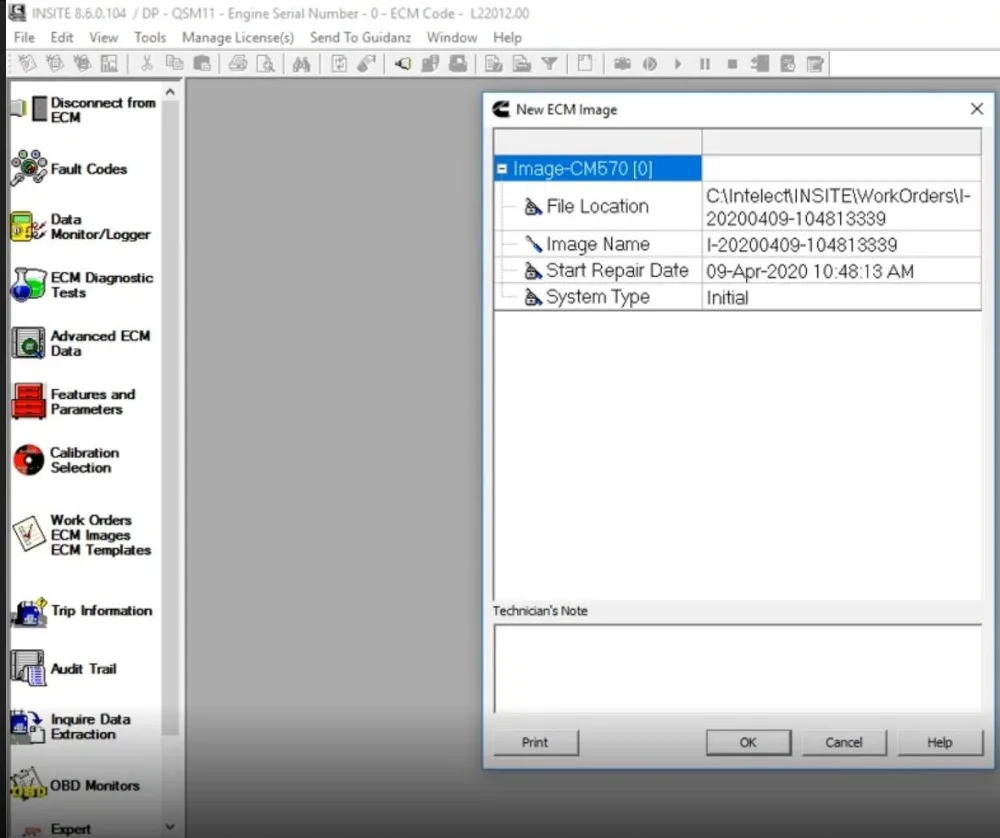Viewport: 1000px width, 838px height.
Task: Open the Audit Trail icon
Action: click(x=29, y=668)
